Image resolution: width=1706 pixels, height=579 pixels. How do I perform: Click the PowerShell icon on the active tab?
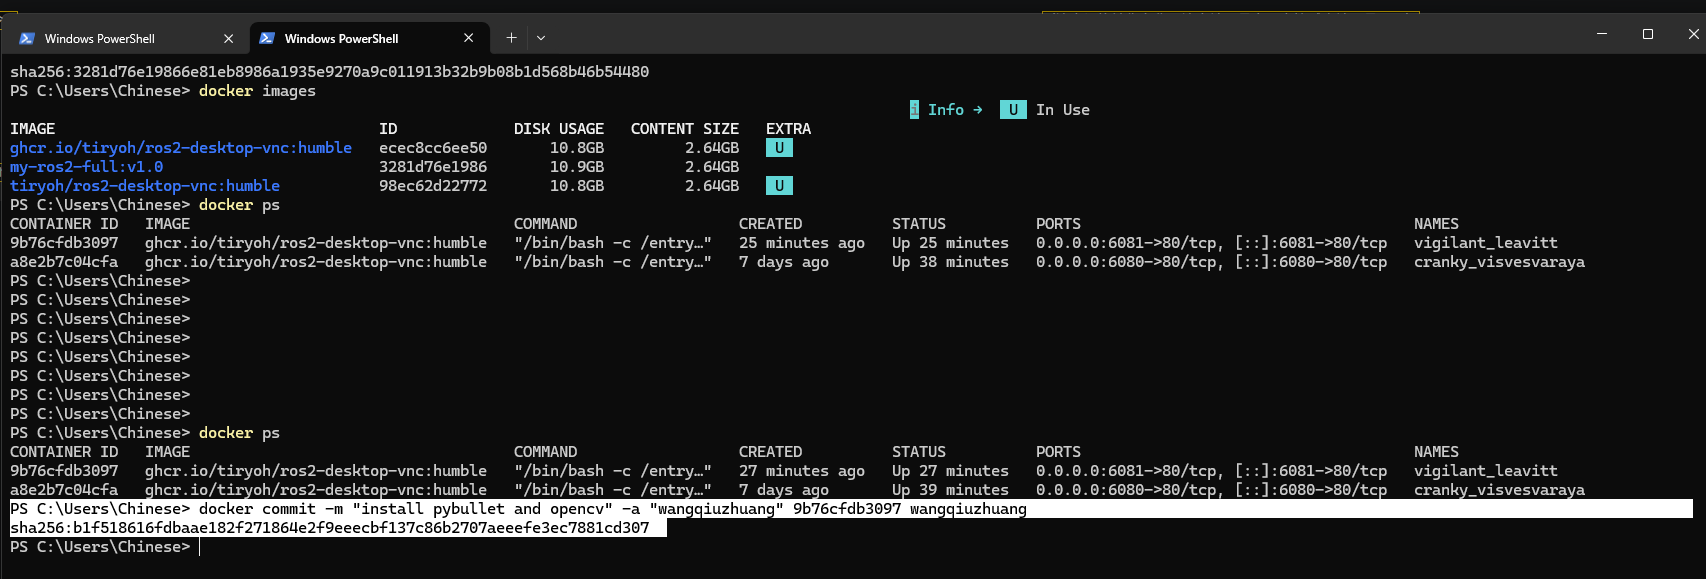(x=267, y=38)
